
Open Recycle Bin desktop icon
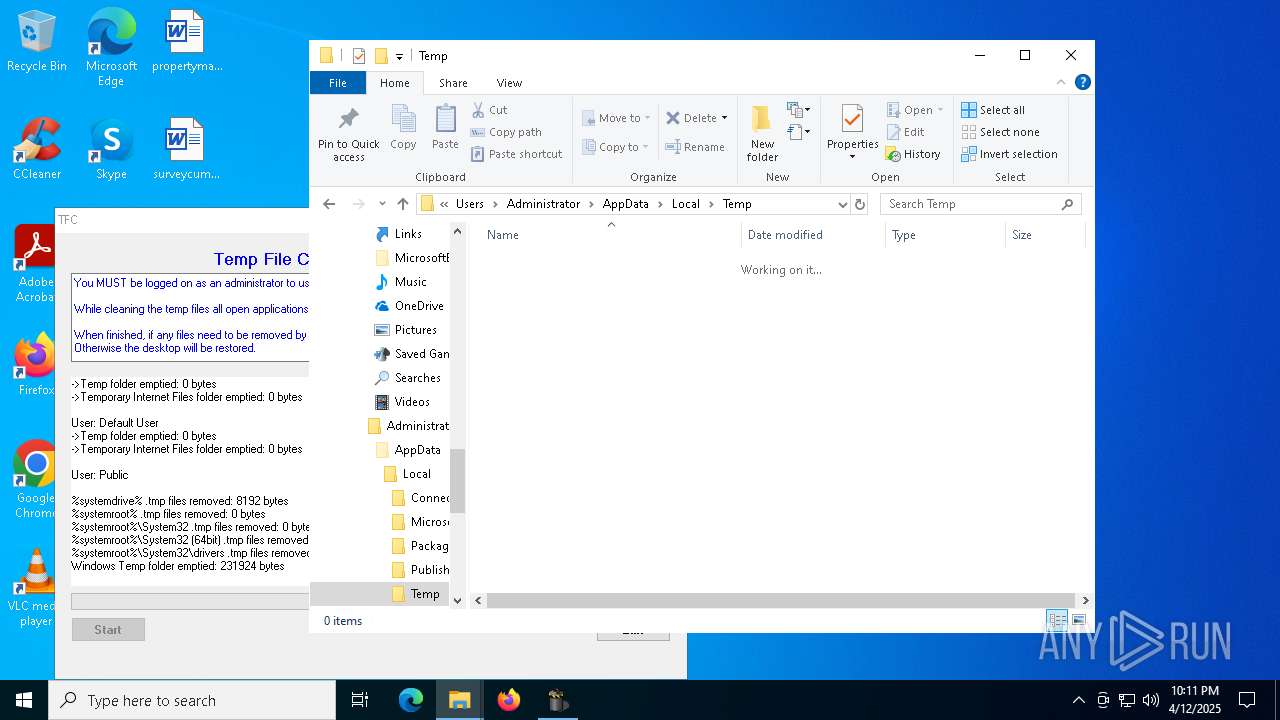37,42
